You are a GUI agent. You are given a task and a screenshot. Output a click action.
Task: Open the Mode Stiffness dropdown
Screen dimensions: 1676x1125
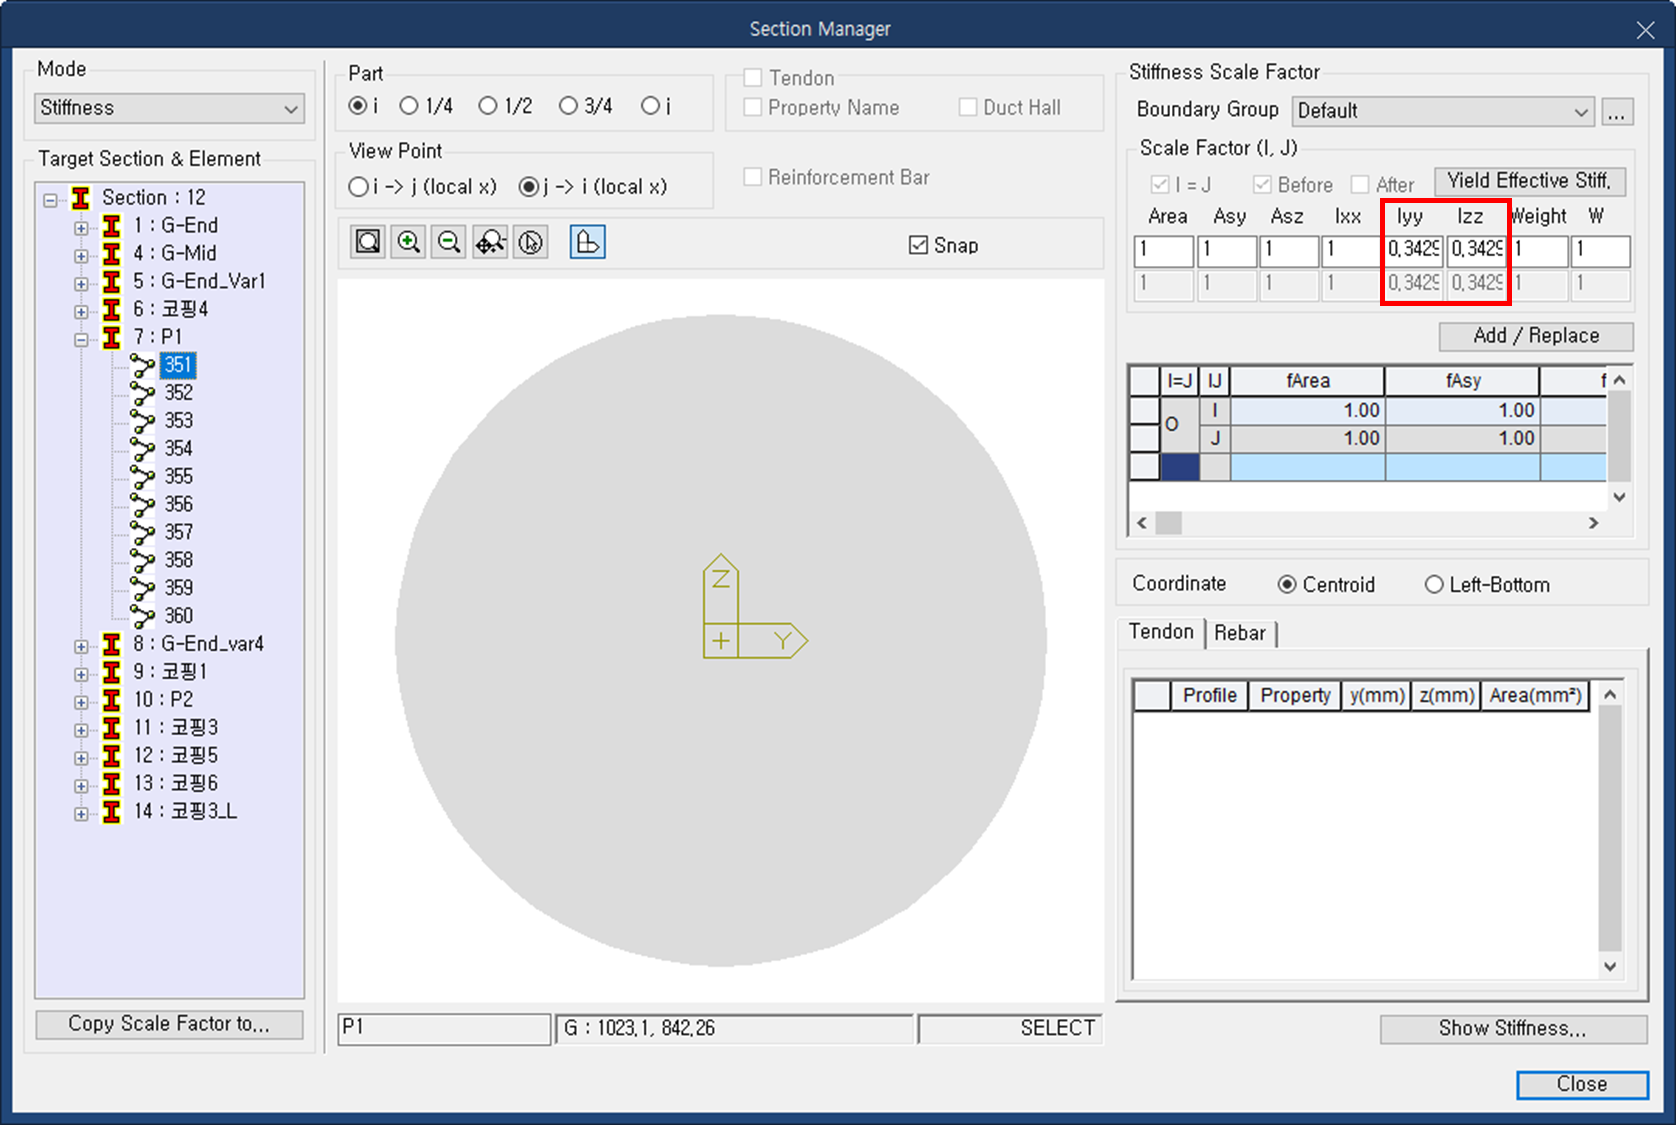click(x=170, y=108)
